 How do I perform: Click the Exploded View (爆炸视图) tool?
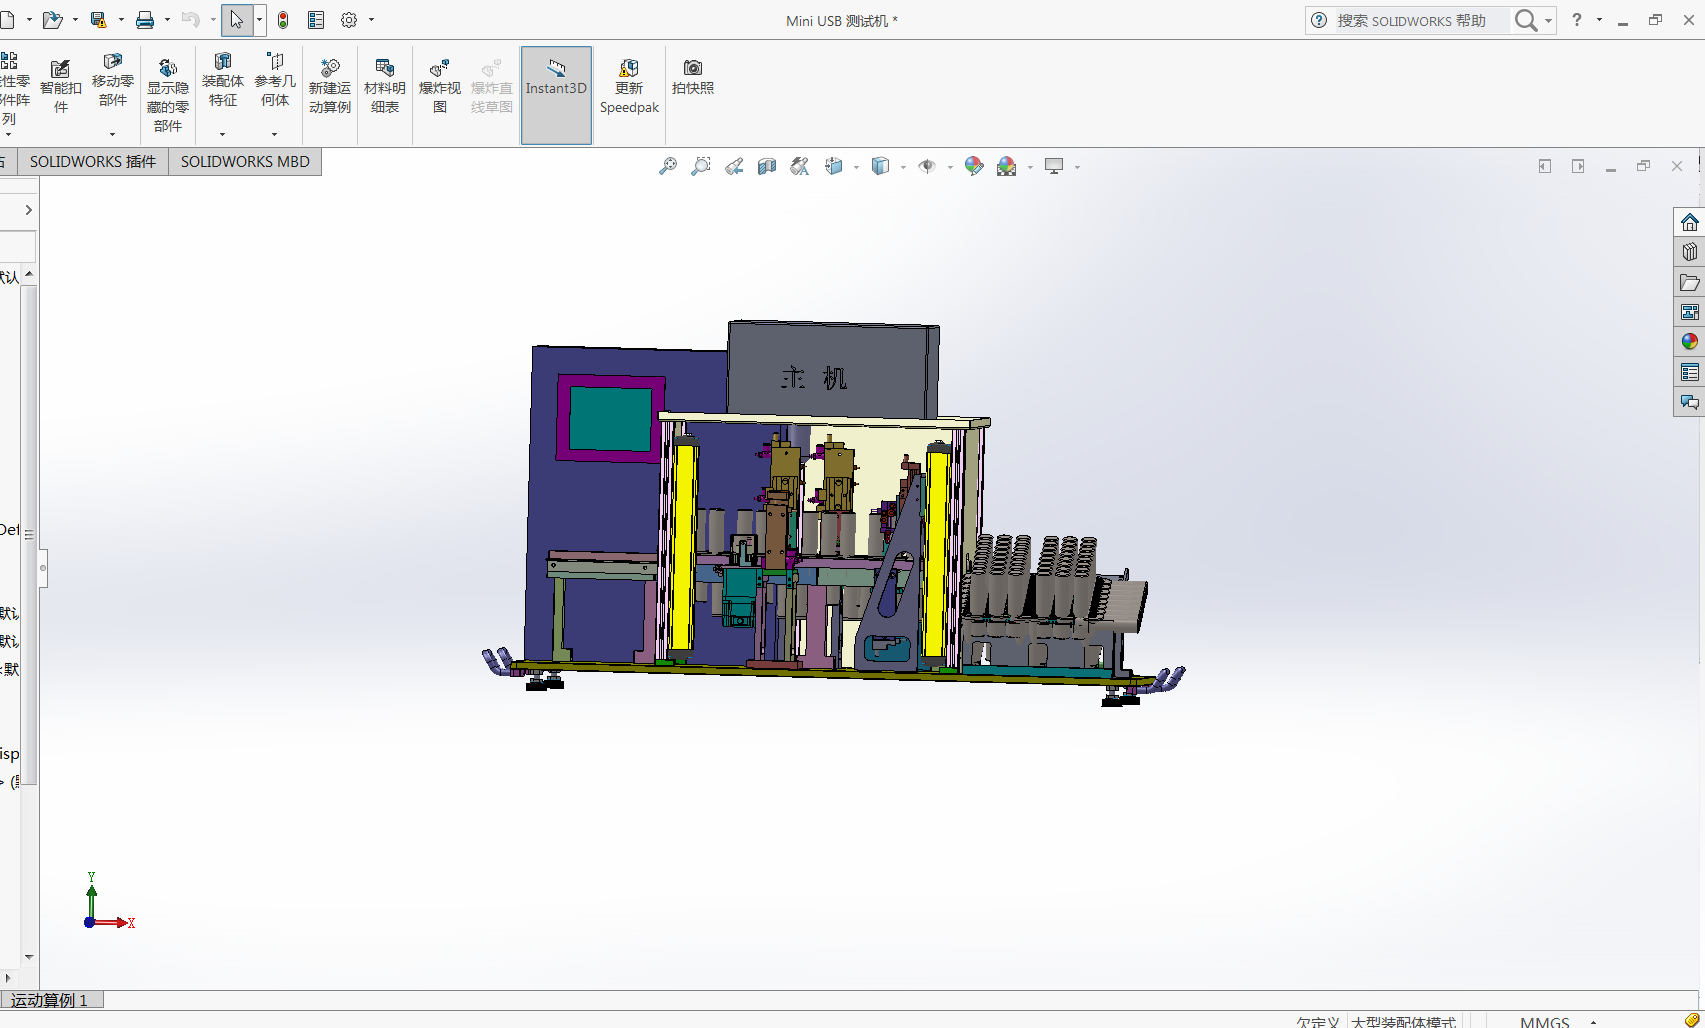click(x=439, y=87)
